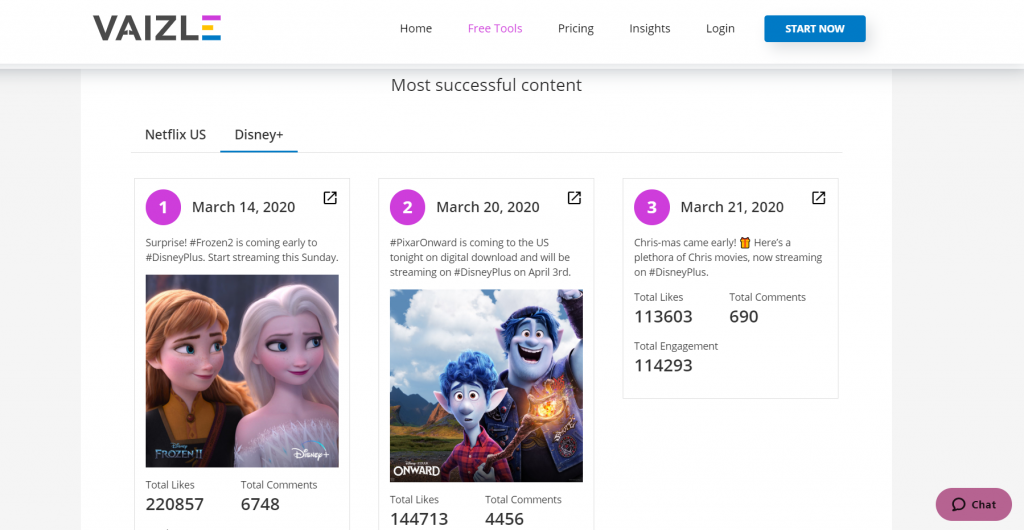Click comments value 6748
The width and height of the screenshot is (1024, 530).
pyautogui.click(x=260, y=505)
